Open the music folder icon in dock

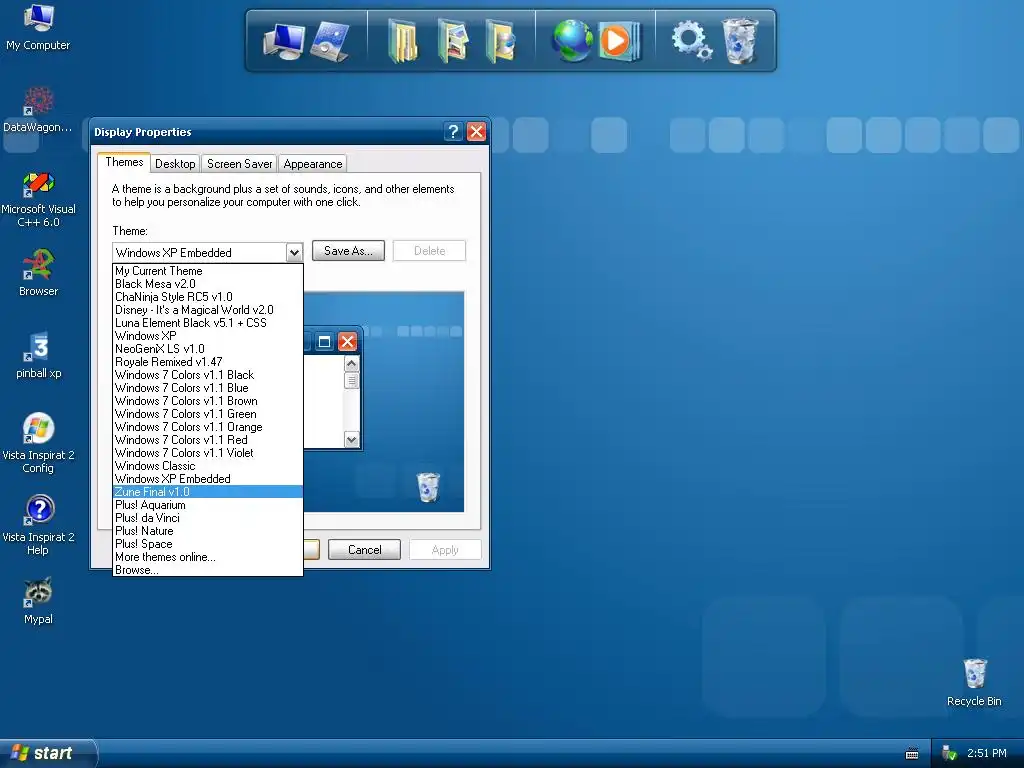501,41
